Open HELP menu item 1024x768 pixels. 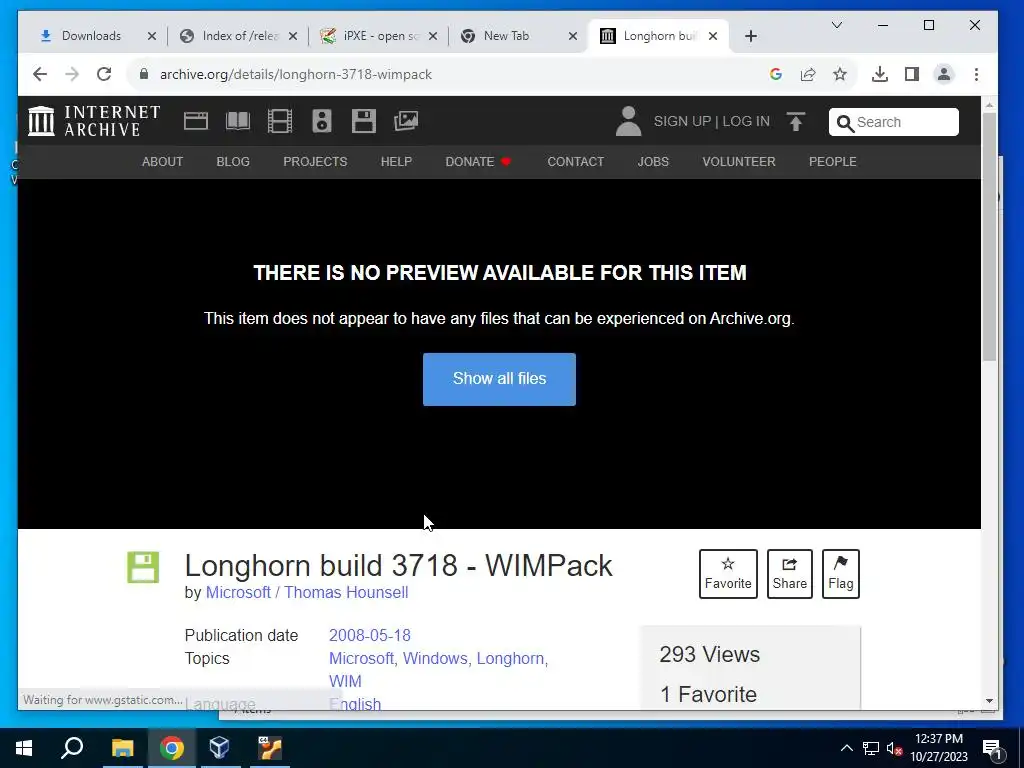tap(396, 161)
